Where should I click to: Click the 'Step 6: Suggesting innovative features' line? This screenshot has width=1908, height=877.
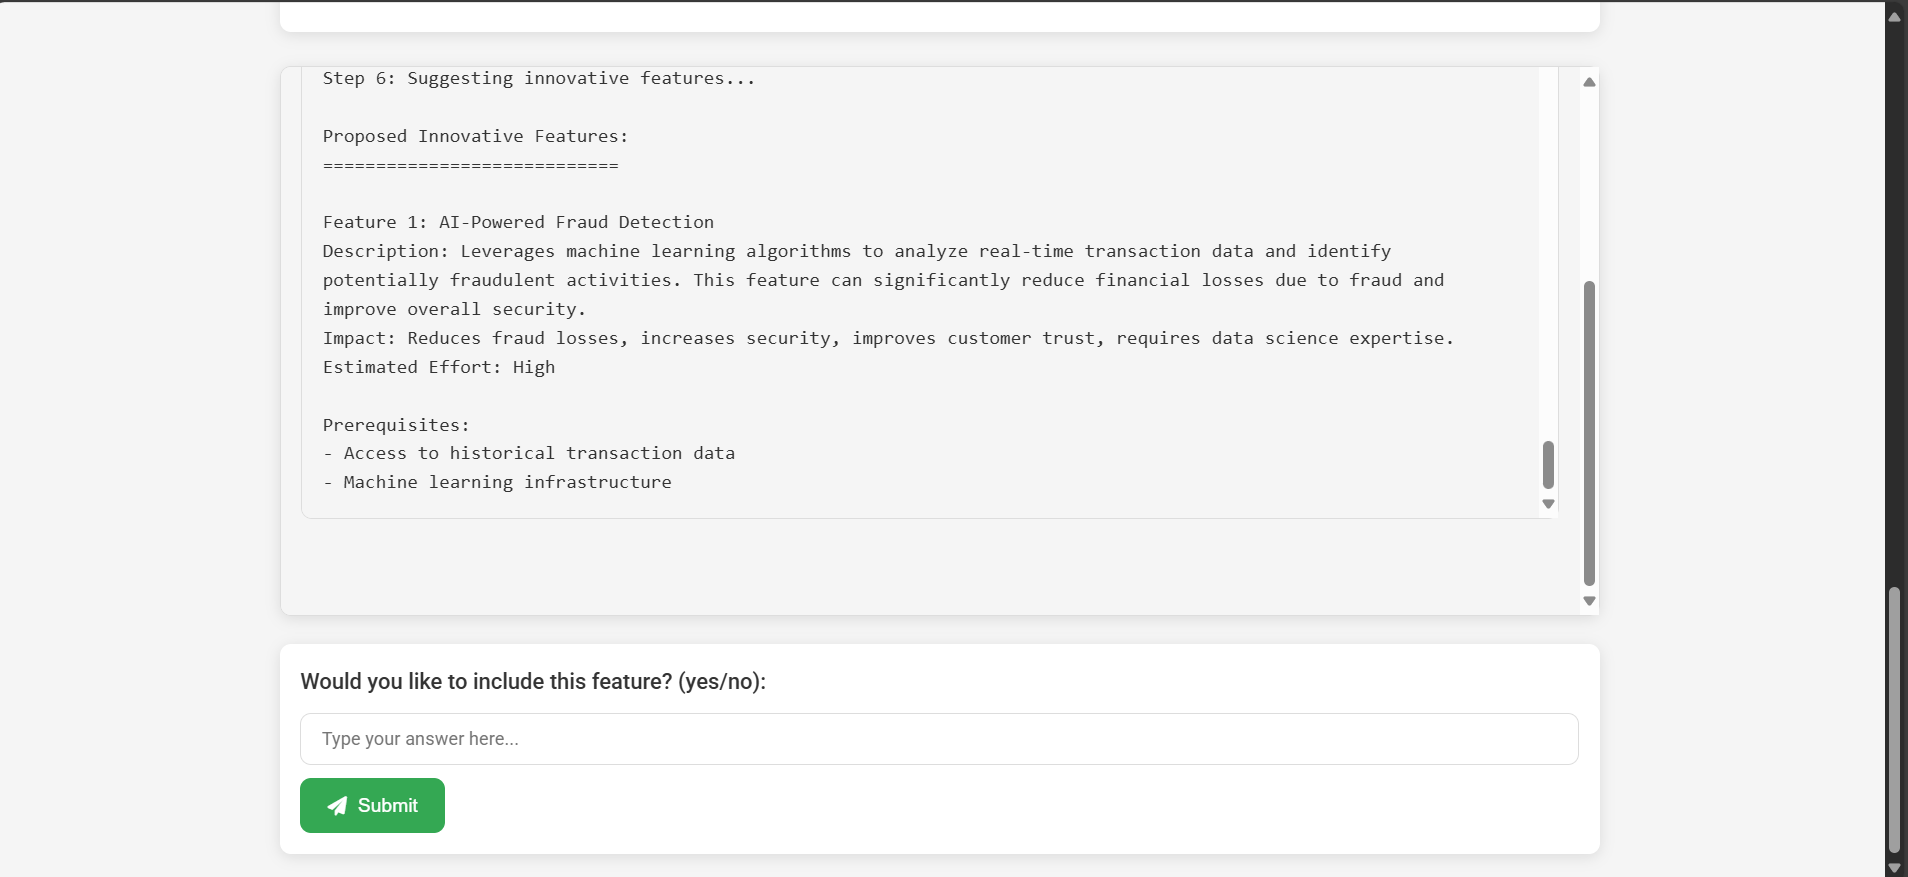[x=538, y=78]
